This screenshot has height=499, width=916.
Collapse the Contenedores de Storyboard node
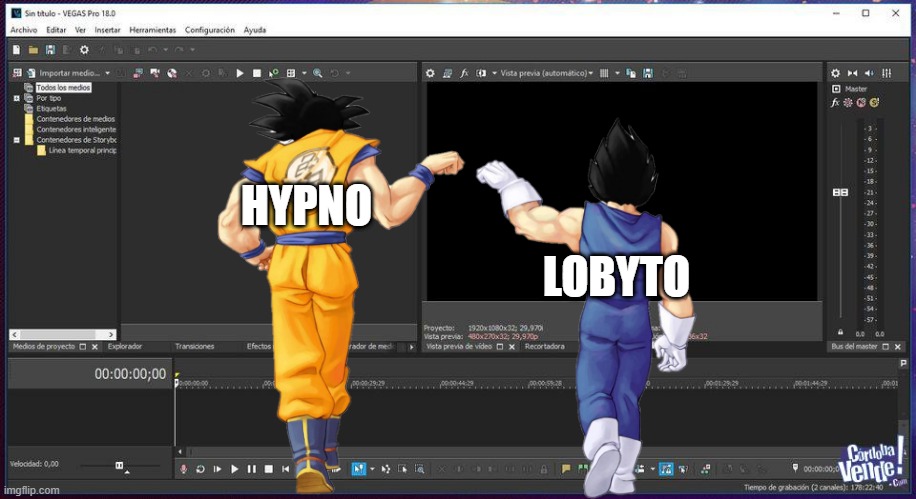(x=16, y=140)
